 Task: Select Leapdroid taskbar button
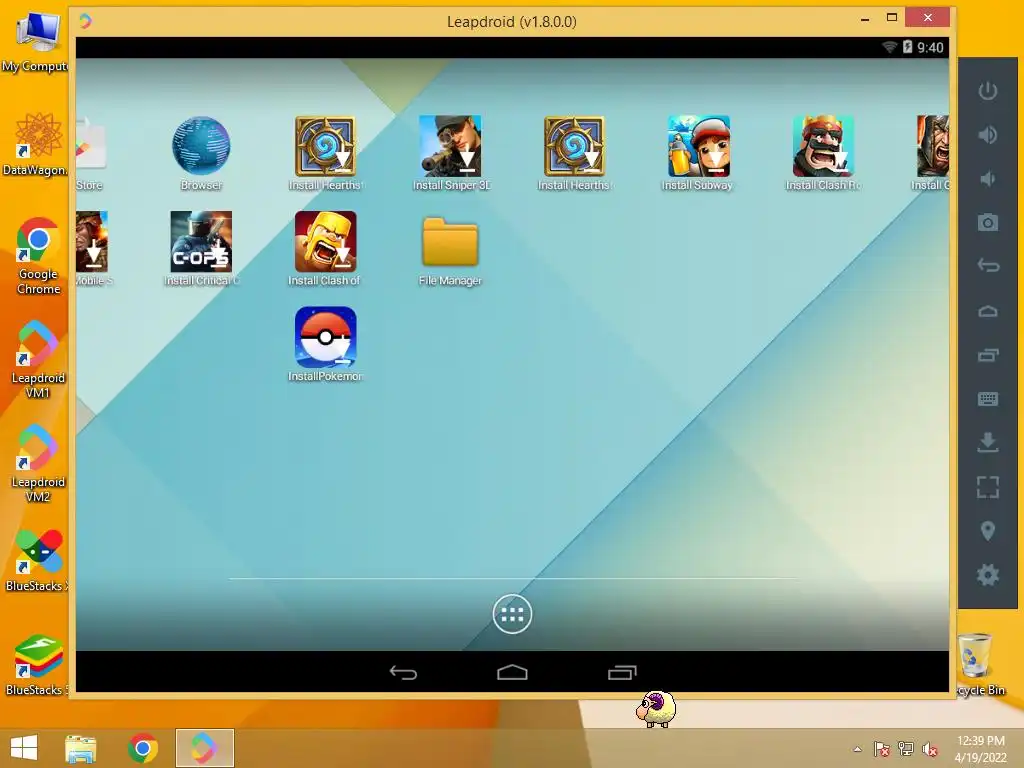pyautogui.click(x=204, y=748)
